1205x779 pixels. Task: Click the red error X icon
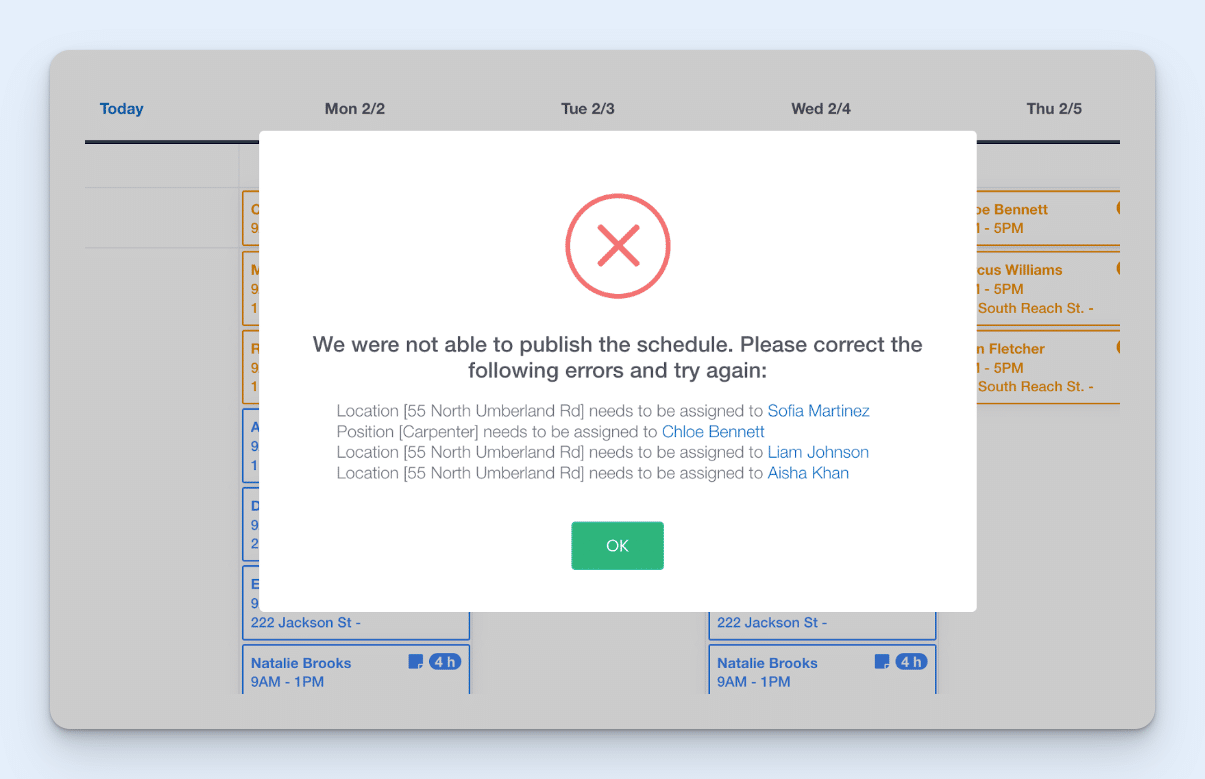point(617,245)
